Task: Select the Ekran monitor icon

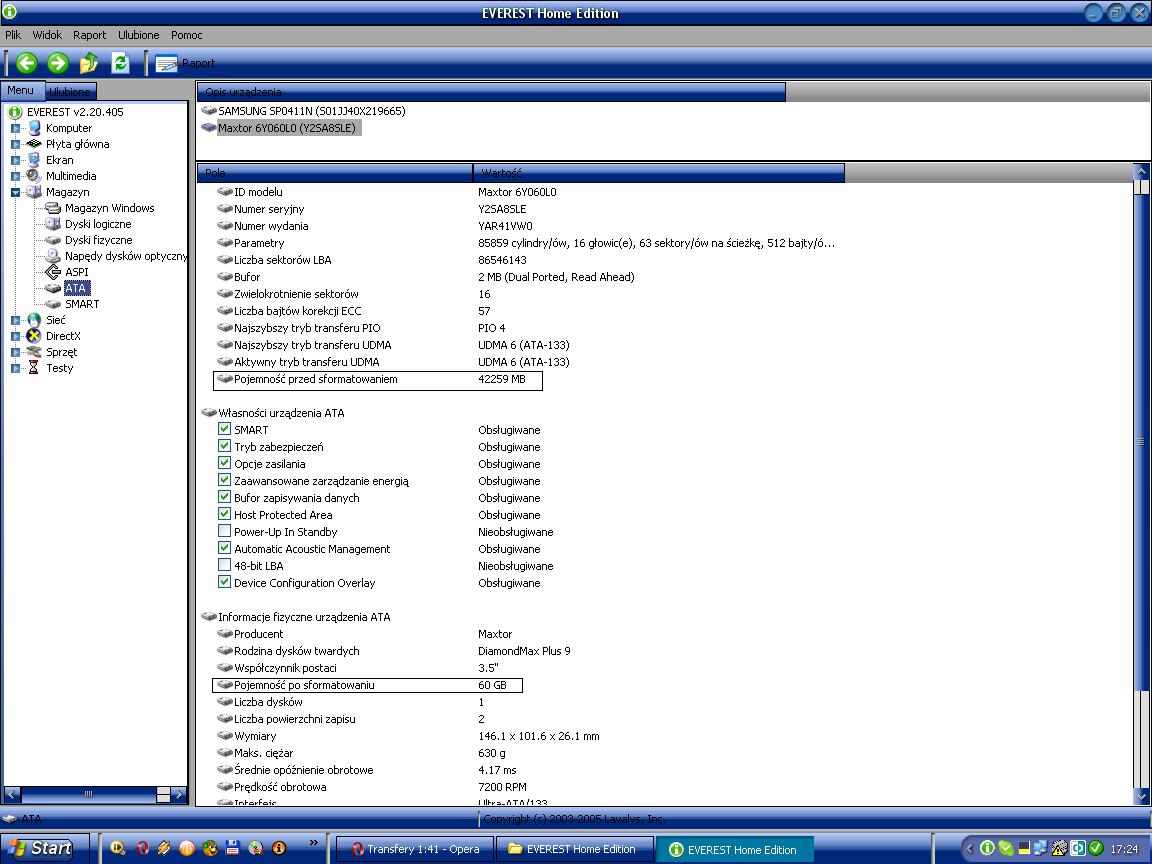Action: click(x=34, y=160)
